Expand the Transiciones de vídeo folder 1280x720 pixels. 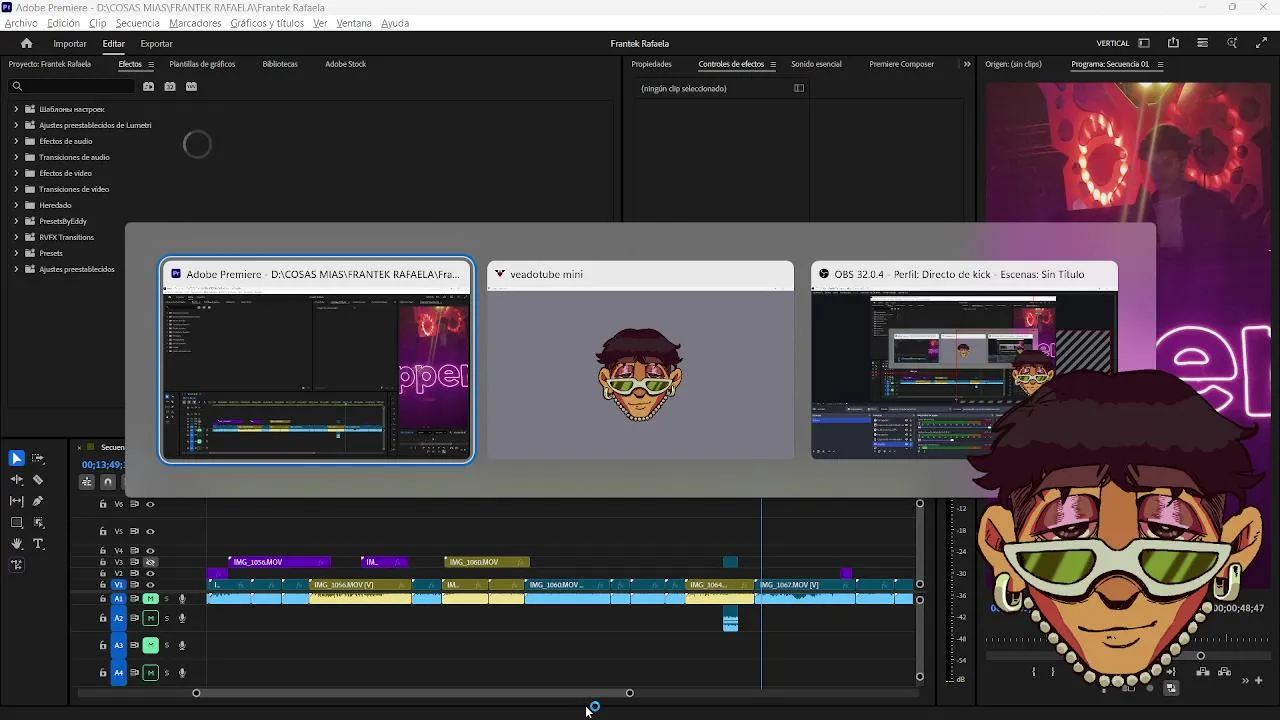point(16,189)
